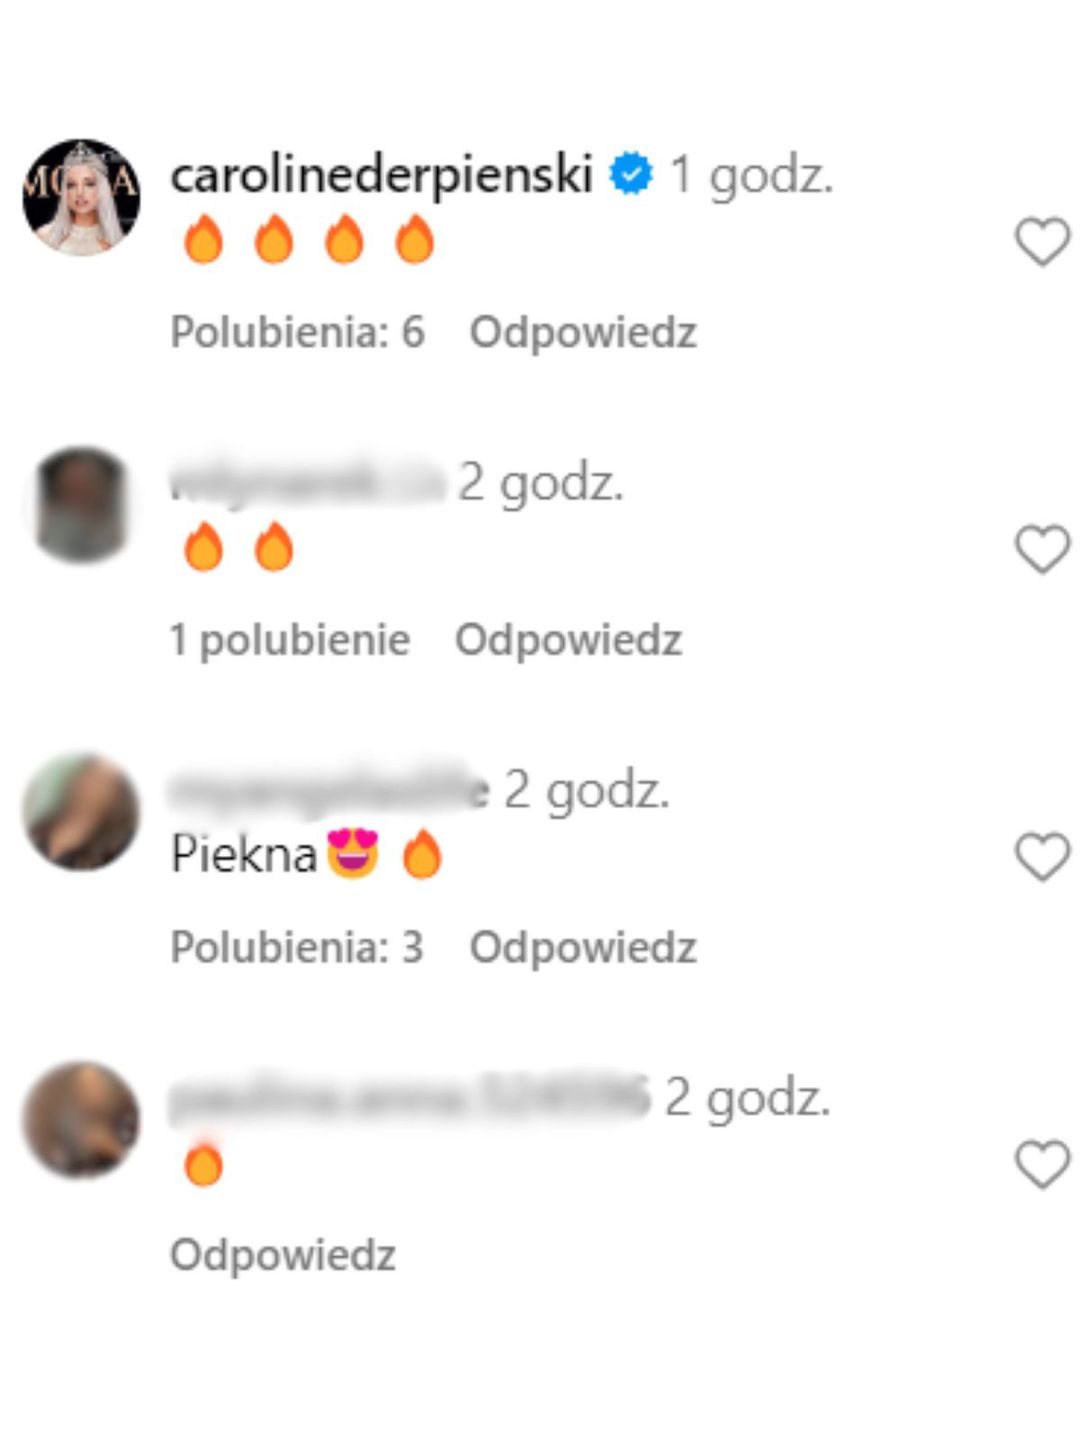Open the avatar beside the two-flame comment
The width and height of the screenshot is (1080, 1440).
[x=81, y=505]
